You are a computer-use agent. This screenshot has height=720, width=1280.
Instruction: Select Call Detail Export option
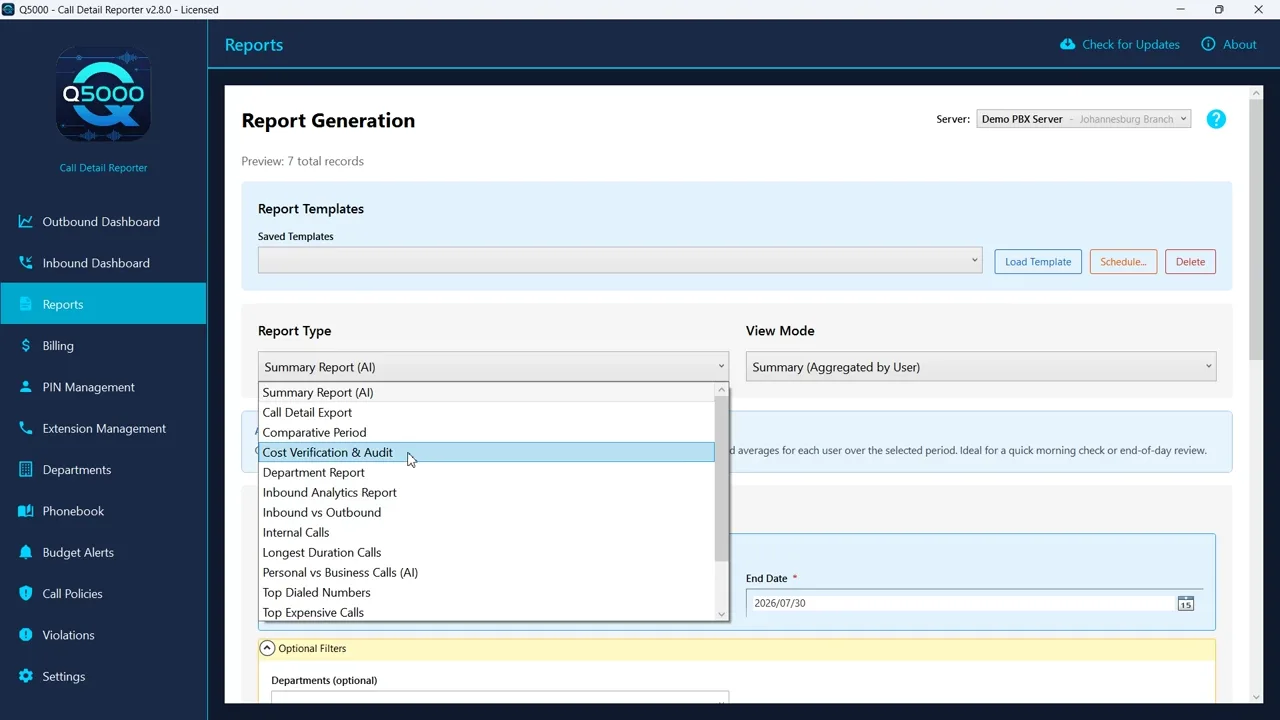click(x=486, y=412)
